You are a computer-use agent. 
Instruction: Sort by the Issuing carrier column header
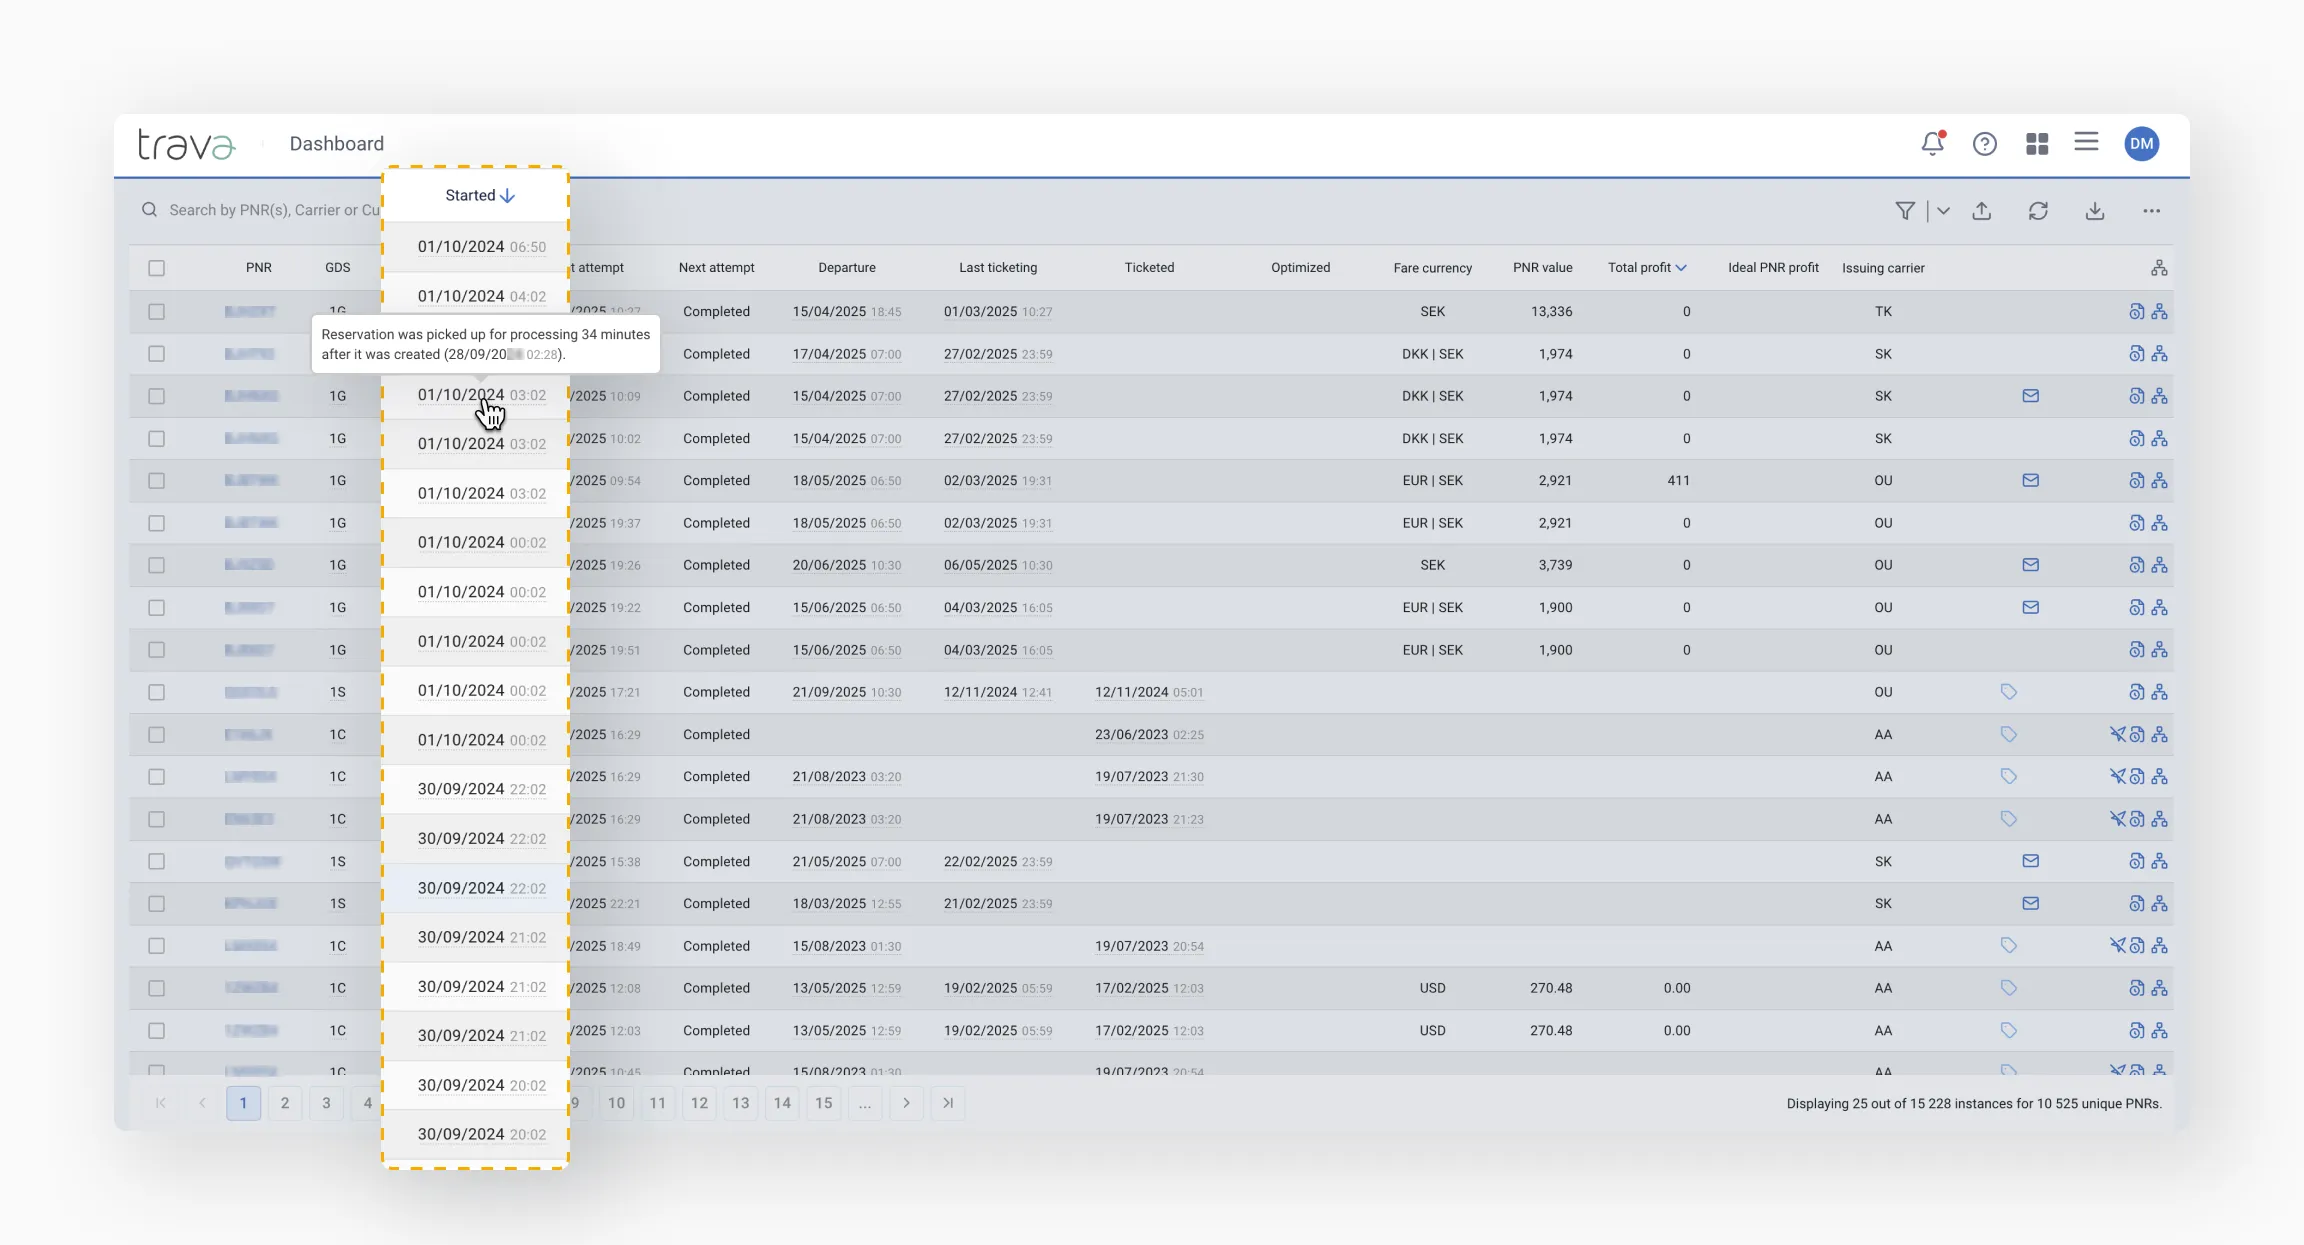point(1883,268)
